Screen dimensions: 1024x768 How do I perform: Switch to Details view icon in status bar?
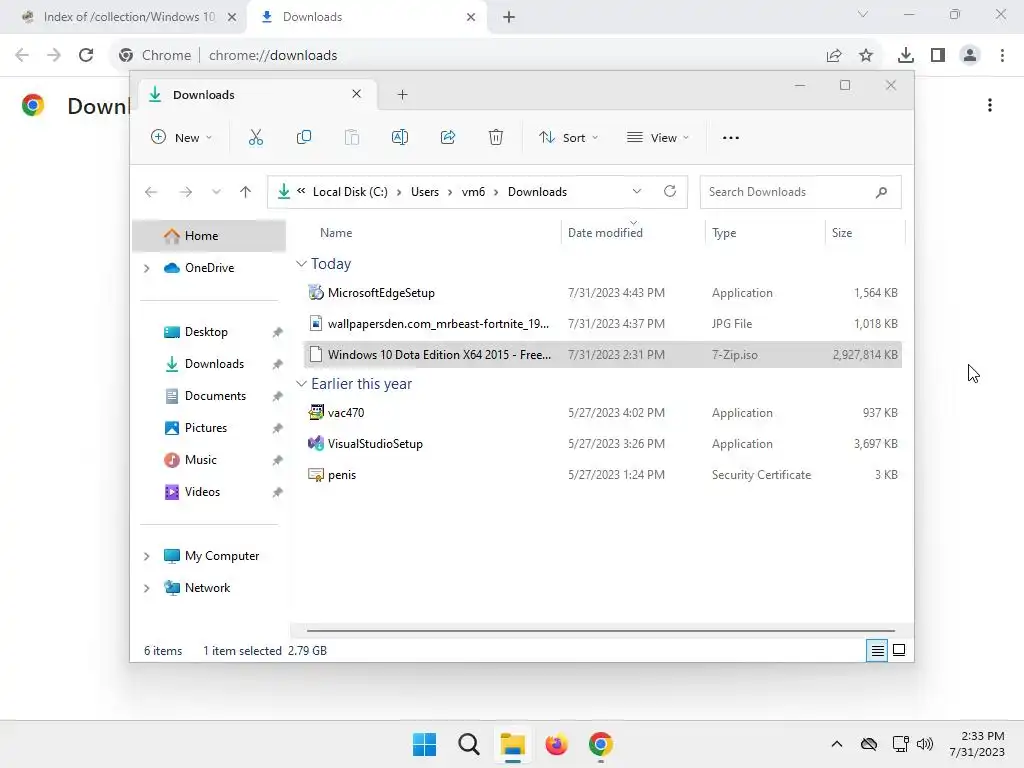(877, 650)
